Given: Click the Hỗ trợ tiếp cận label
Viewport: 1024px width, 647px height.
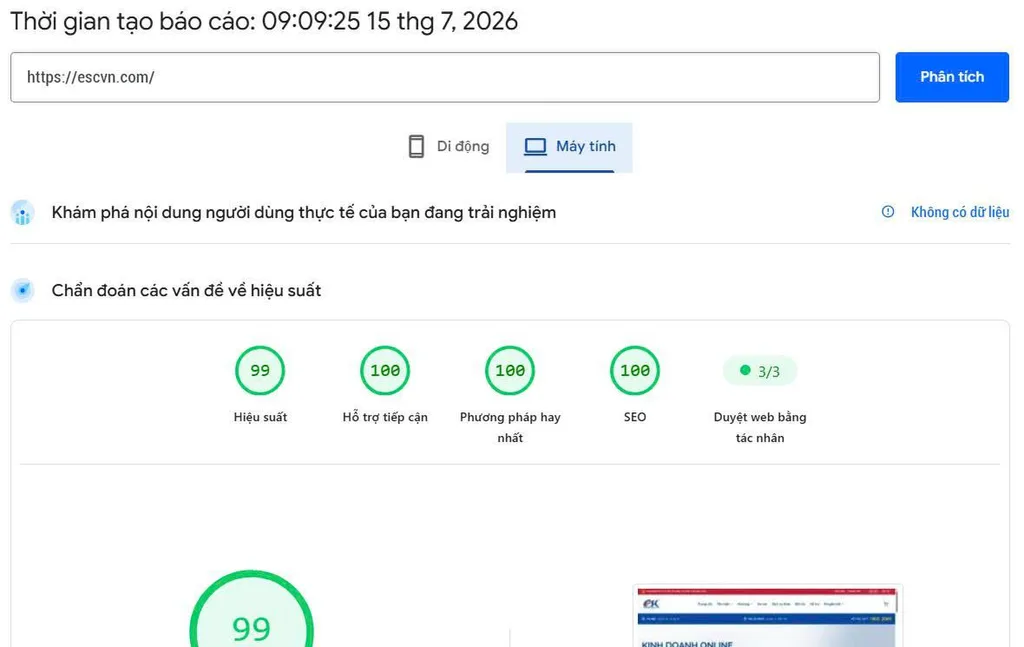Looking at the screenshot, I should (385, 417).
